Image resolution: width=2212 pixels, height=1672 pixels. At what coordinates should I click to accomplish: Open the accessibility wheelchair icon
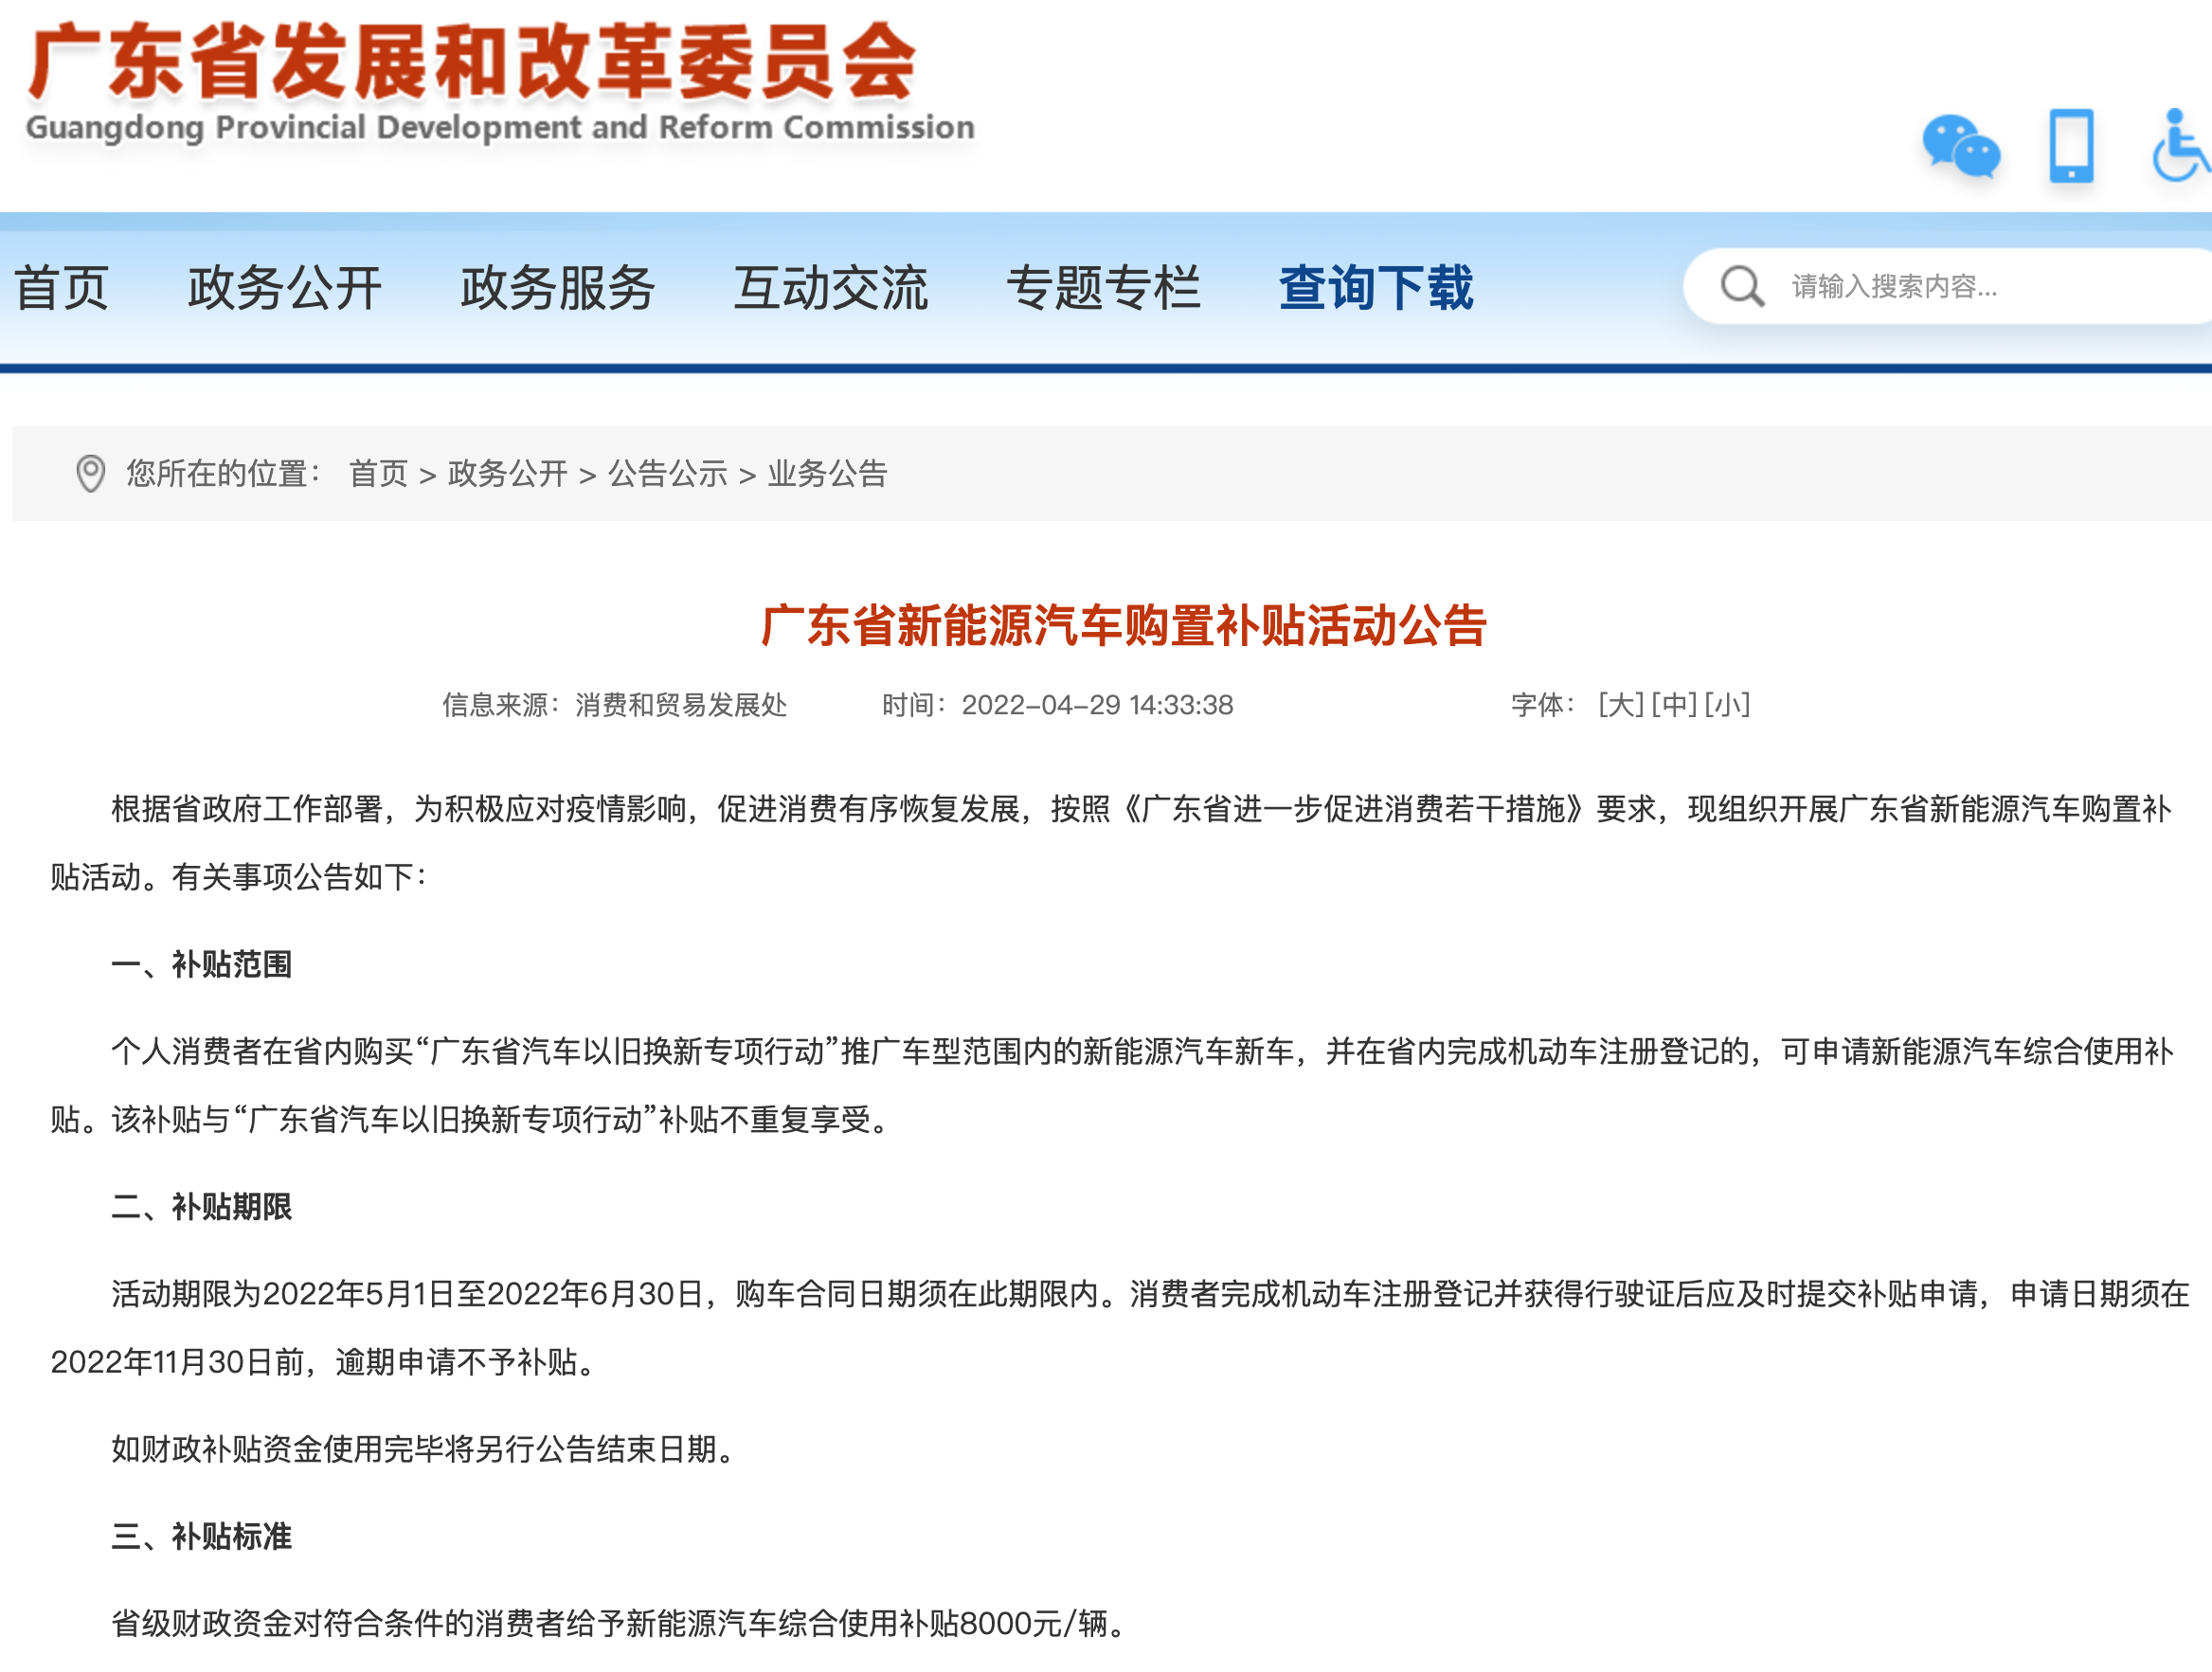pyautogui.click(x=2182, y=146)
